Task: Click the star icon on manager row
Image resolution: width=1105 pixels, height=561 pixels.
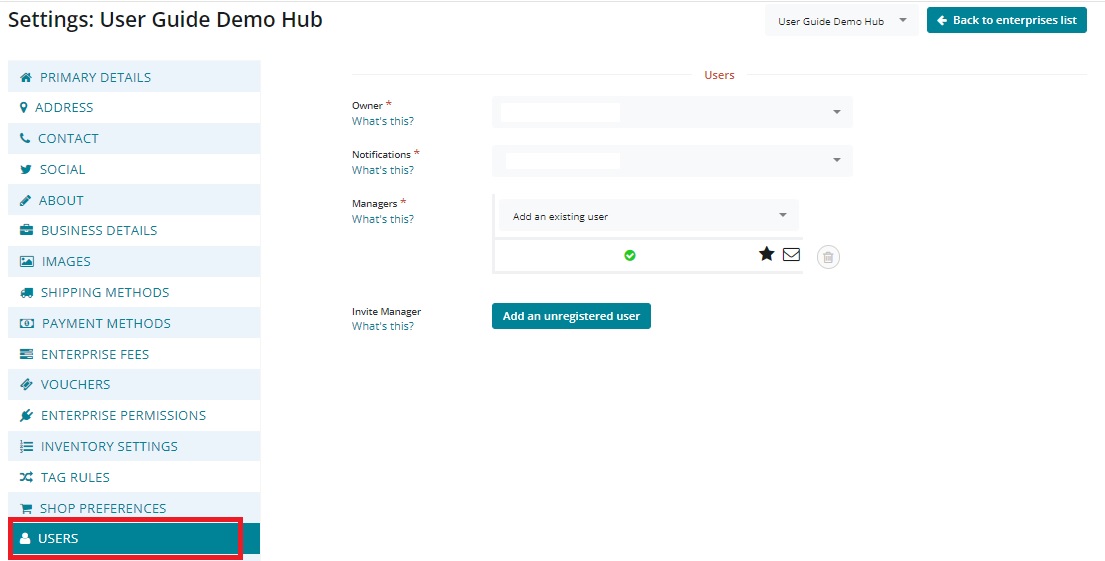Action: pos(766,254)
